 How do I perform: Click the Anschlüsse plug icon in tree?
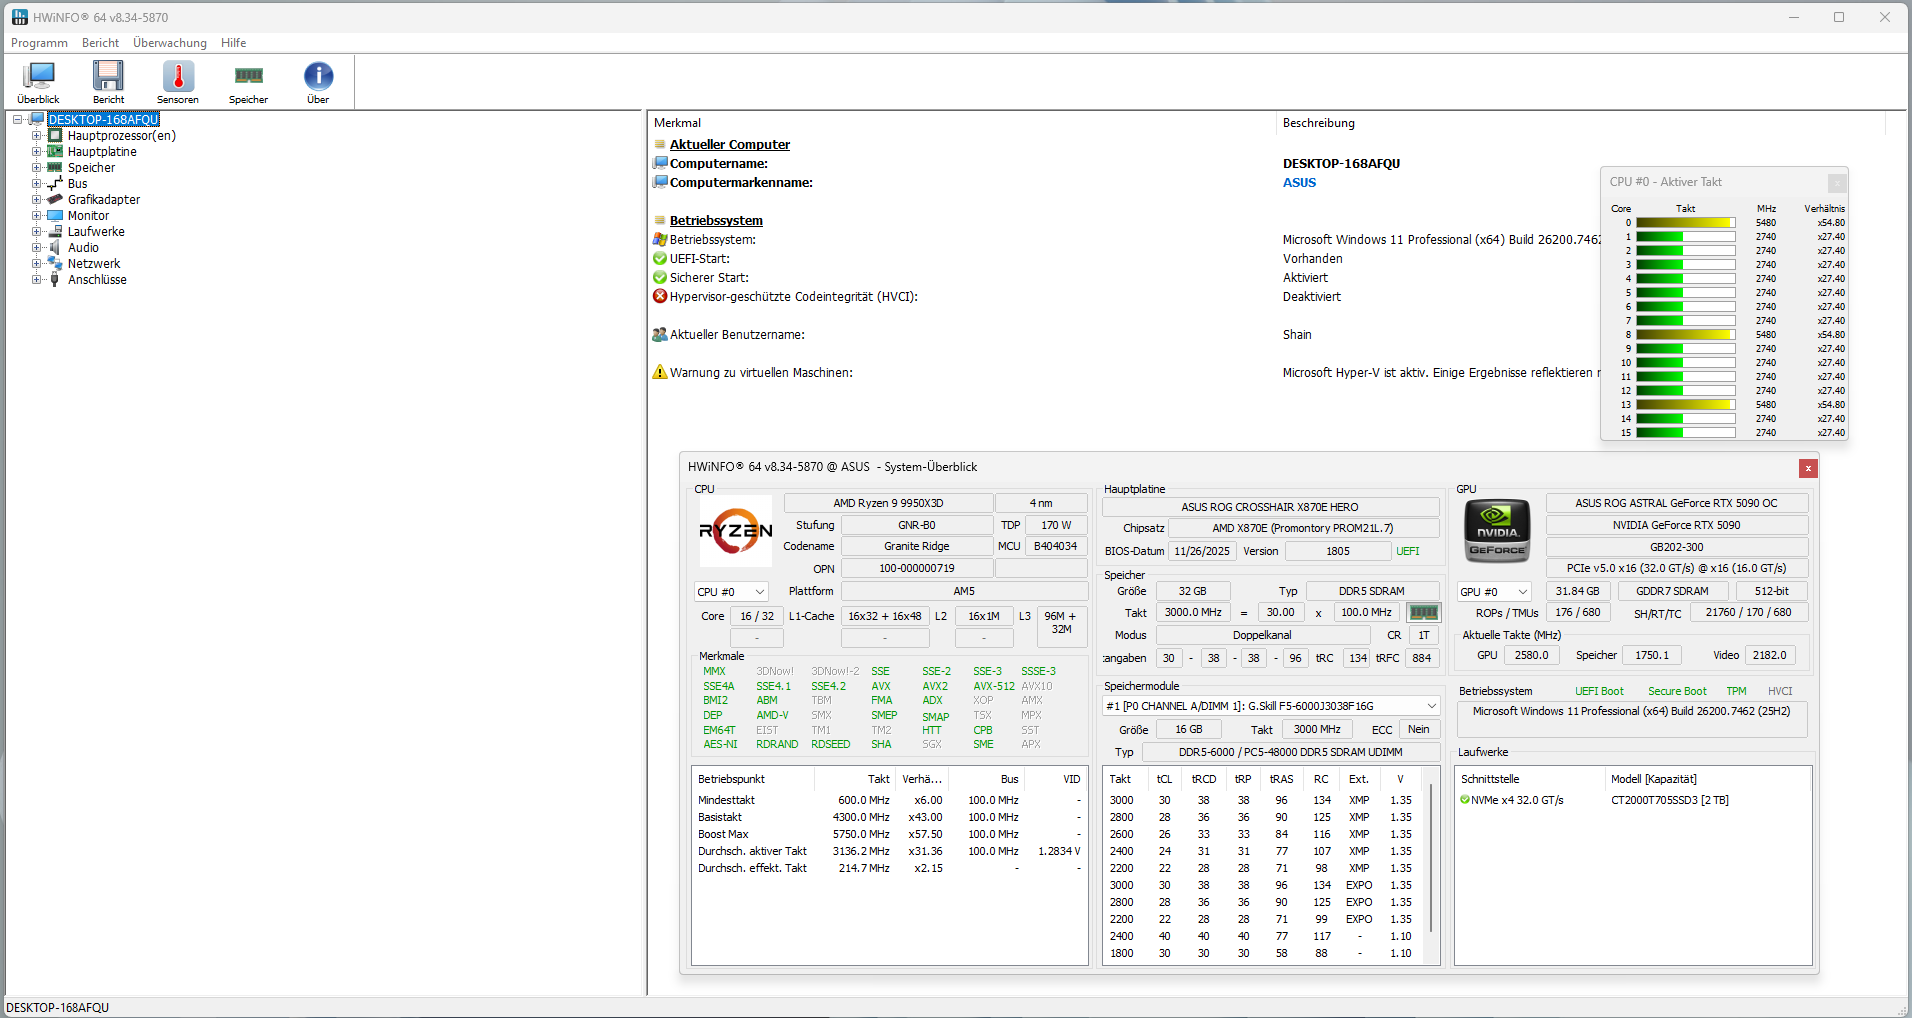click(55, 280)
